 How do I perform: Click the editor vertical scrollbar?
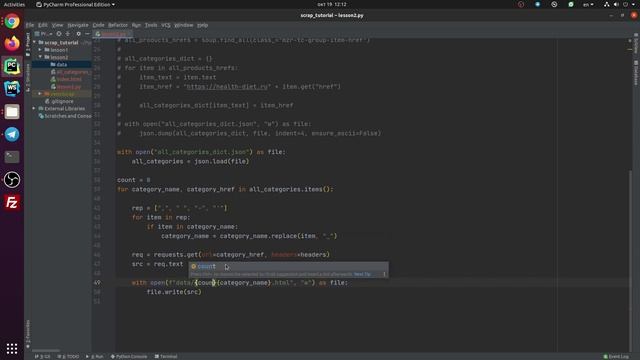[x=631, y=261]
